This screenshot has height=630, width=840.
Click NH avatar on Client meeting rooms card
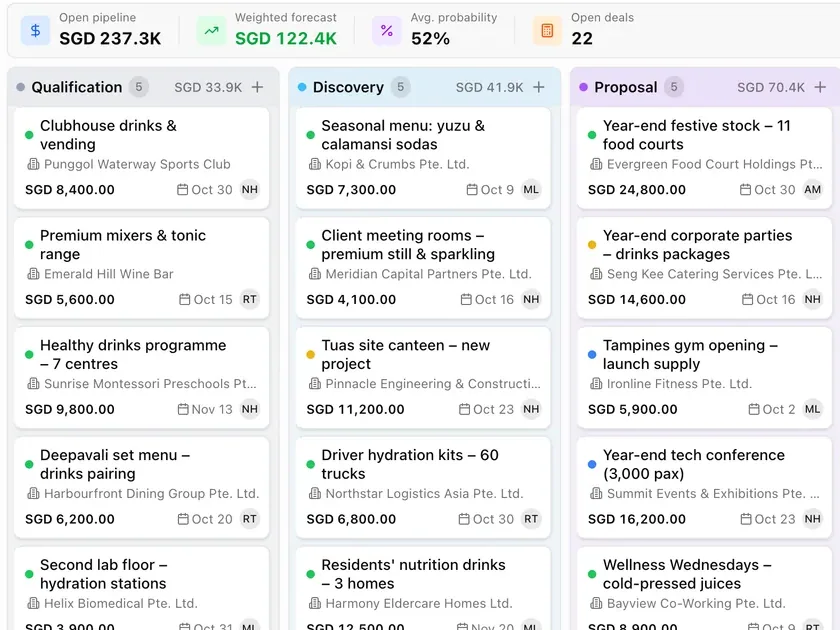coord(531,299)
